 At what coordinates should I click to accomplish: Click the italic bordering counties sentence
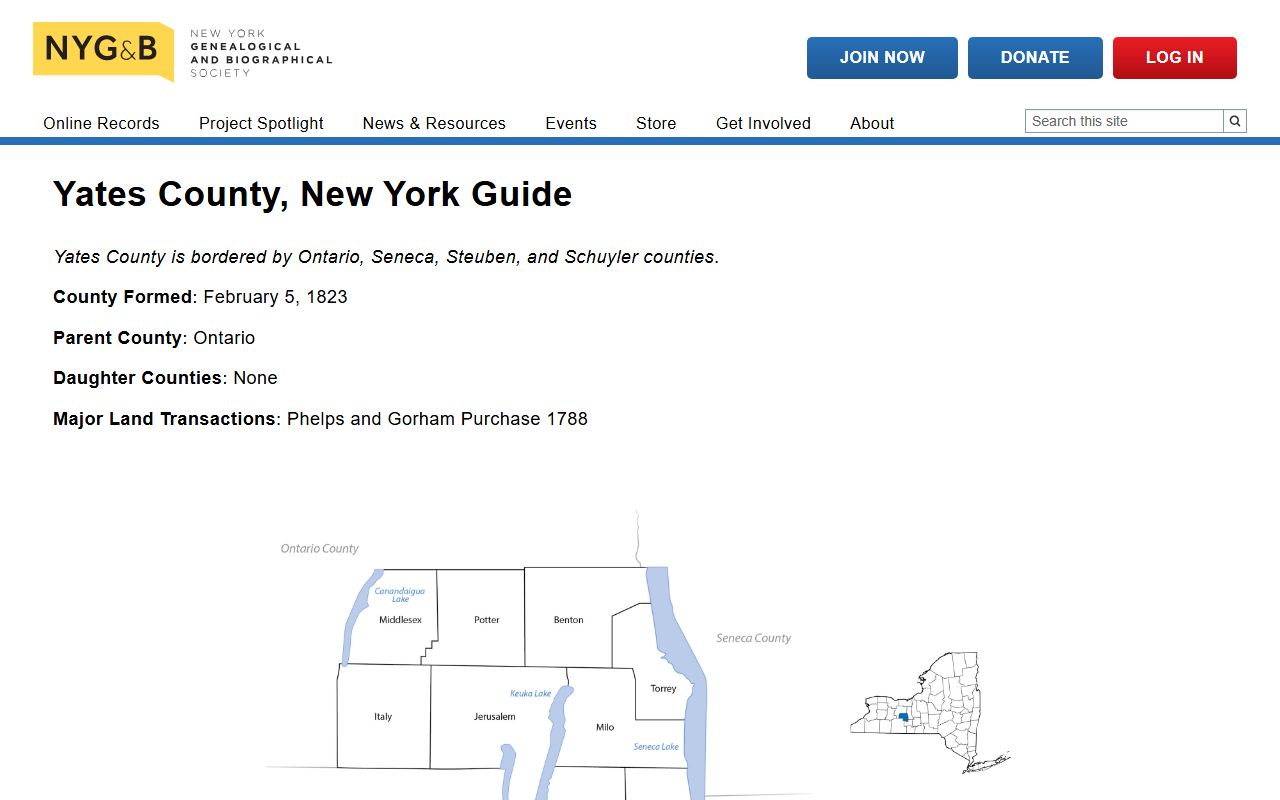tap(386, 257)
